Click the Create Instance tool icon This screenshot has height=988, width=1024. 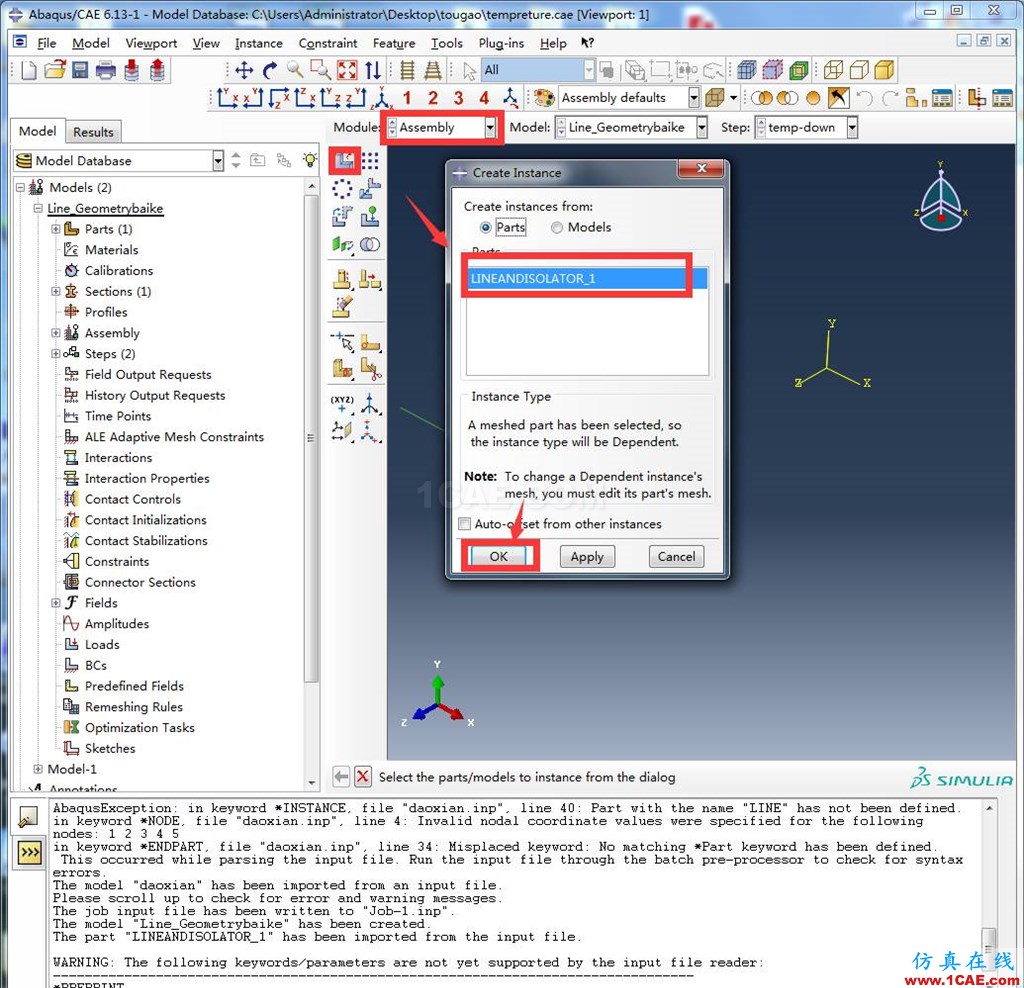click(x=344, y=161)
